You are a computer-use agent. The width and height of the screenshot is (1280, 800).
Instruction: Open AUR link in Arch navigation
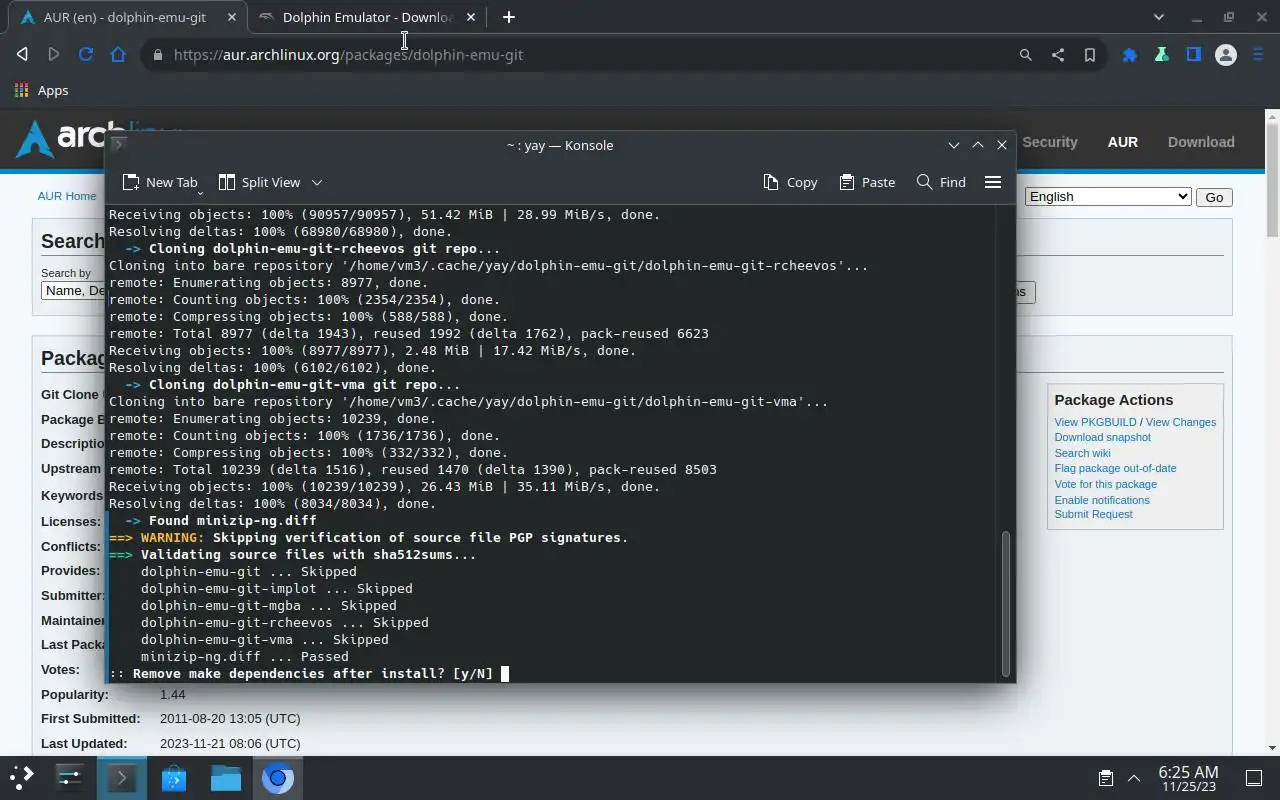click(1122, 142)
